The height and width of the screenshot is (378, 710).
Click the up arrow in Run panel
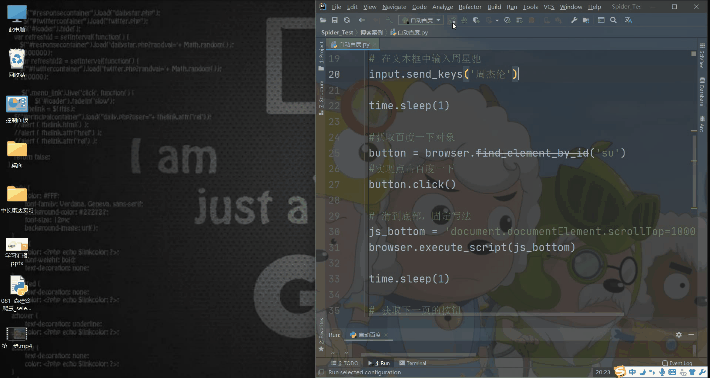point(332,353)
